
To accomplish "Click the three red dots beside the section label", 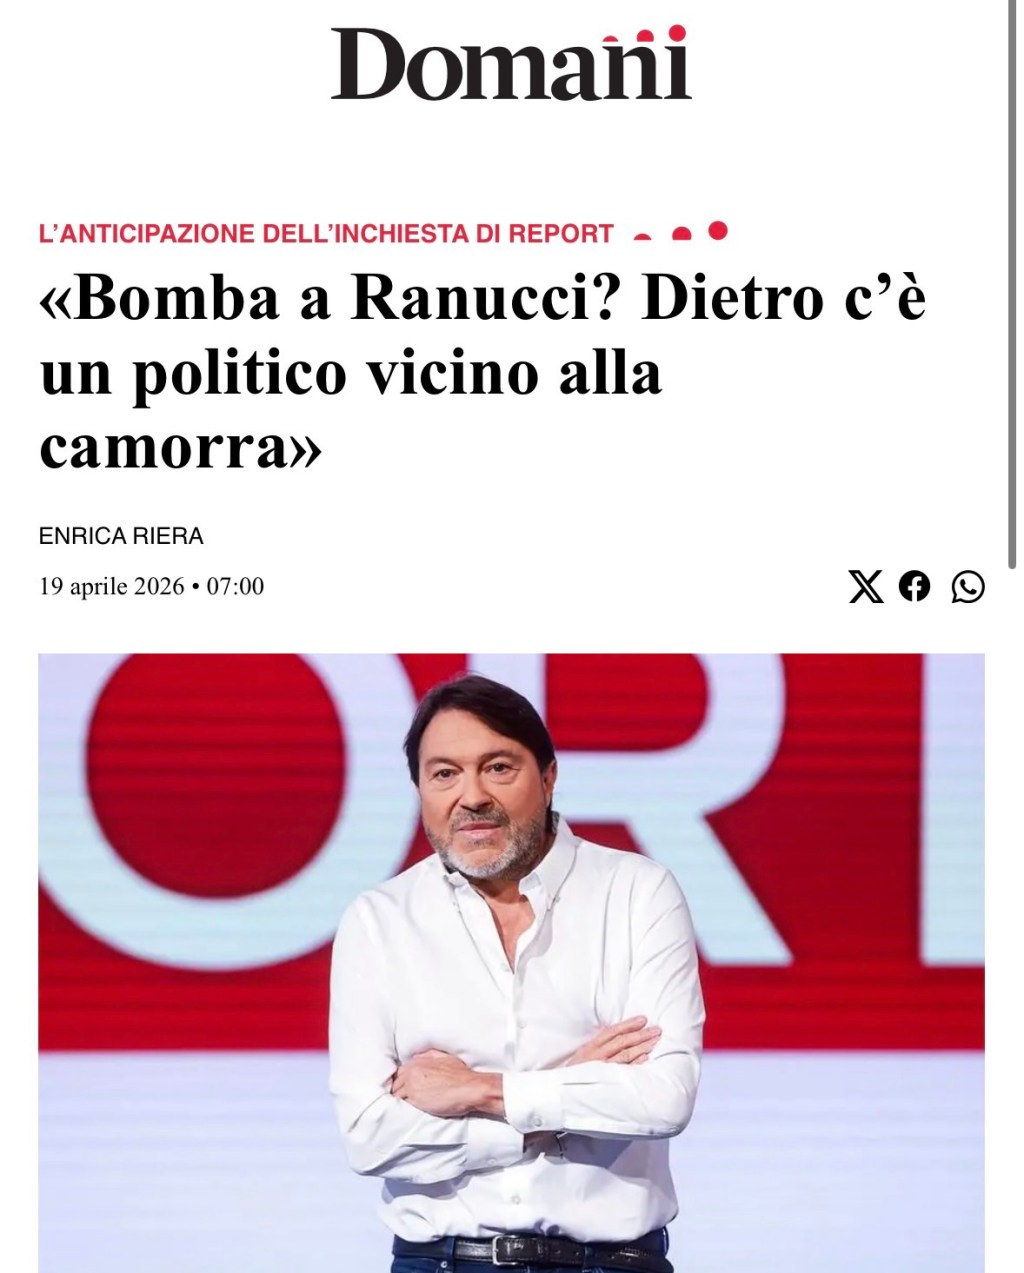I will [x=681, y=232].
